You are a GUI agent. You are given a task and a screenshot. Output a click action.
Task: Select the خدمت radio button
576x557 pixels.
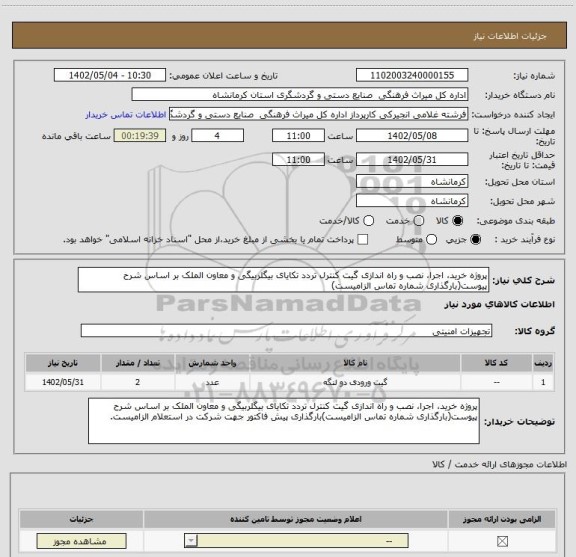coord(419,220)
